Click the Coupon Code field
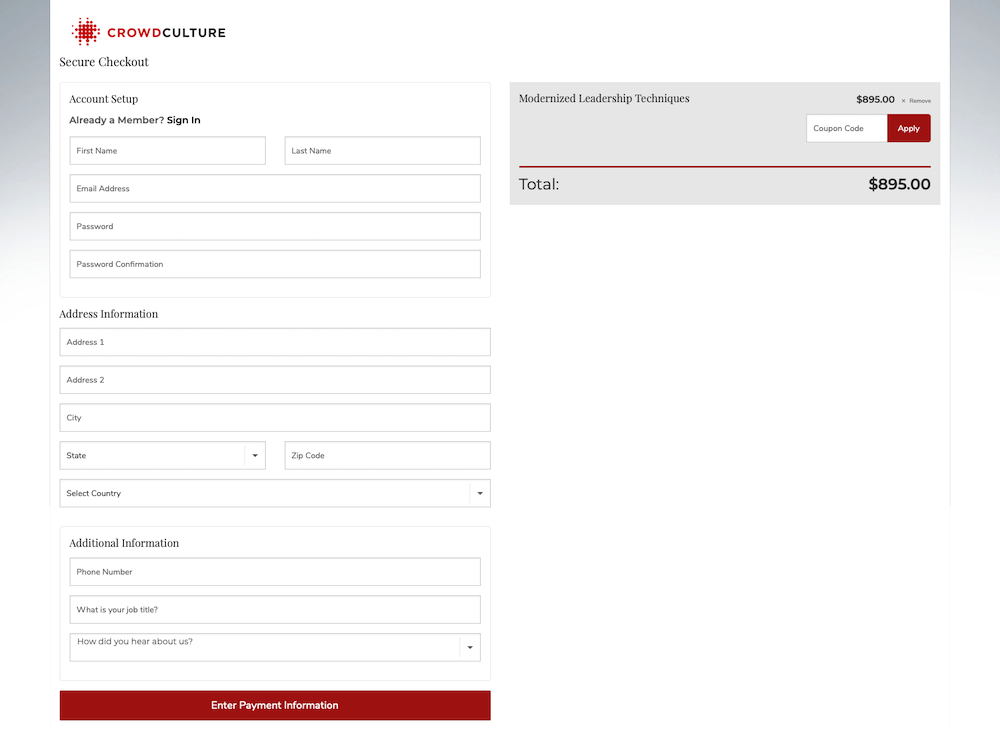The height and width of the screenshot is (730, 1000). 846,128
